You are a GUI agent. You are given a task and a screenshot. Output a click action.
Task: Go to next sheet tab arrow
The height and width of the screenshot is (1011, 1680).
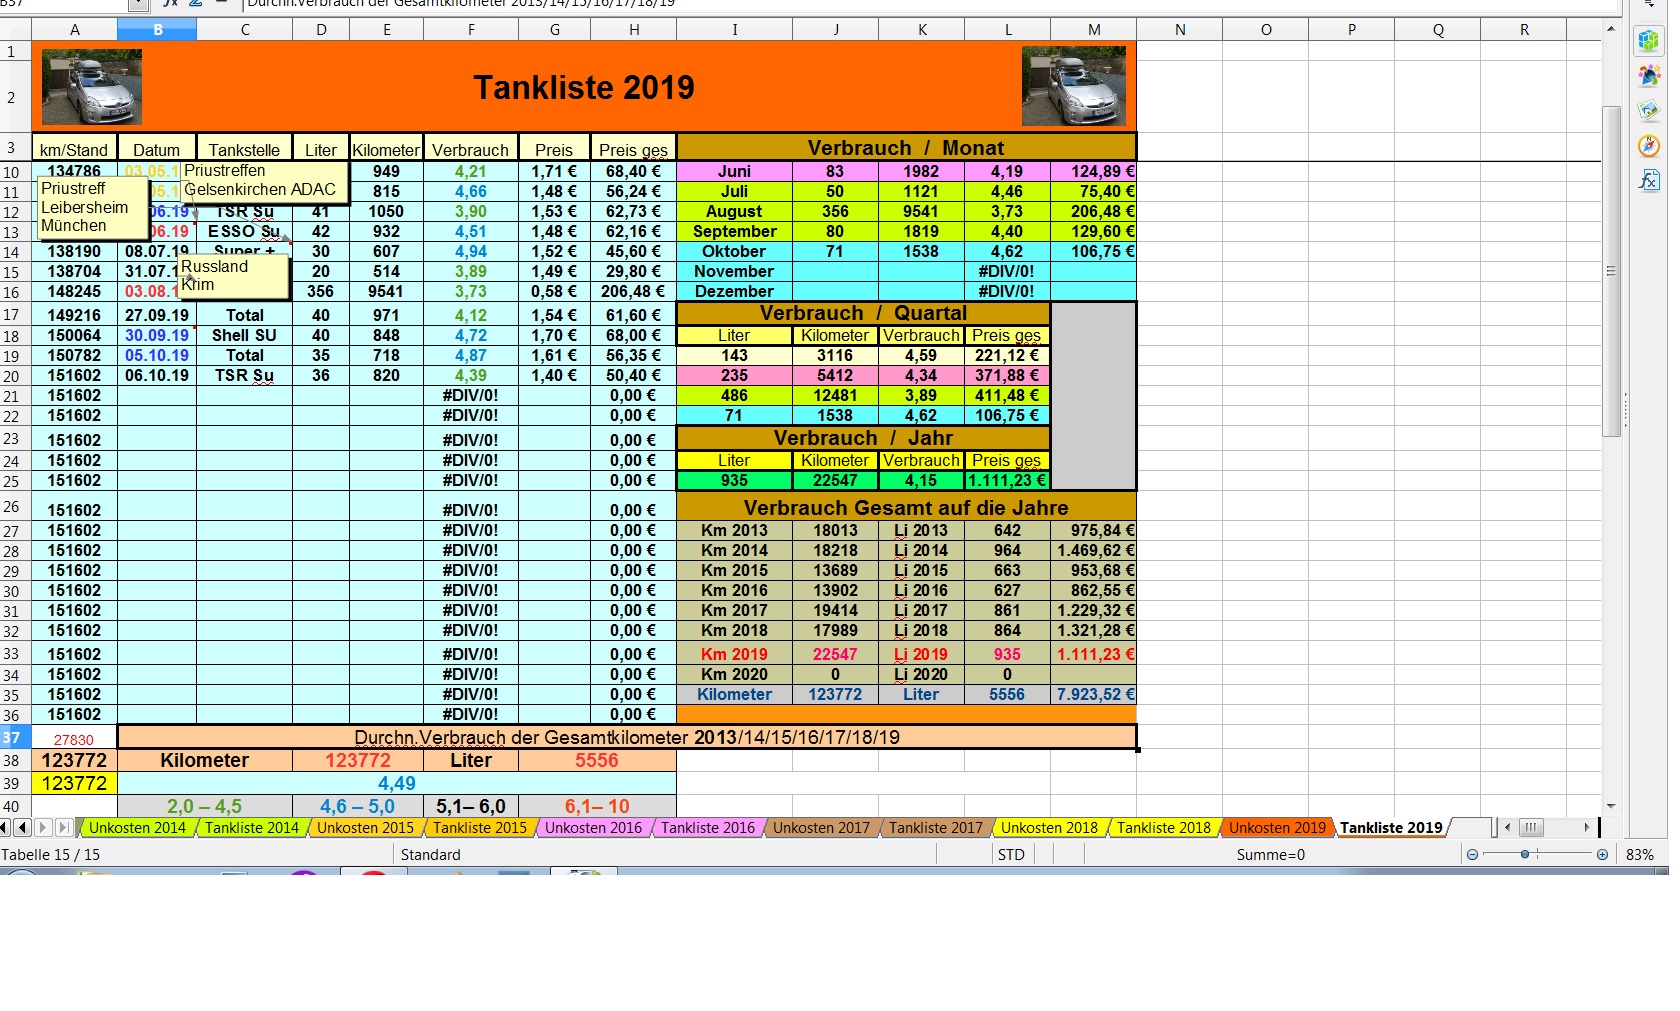coord(43,827)
